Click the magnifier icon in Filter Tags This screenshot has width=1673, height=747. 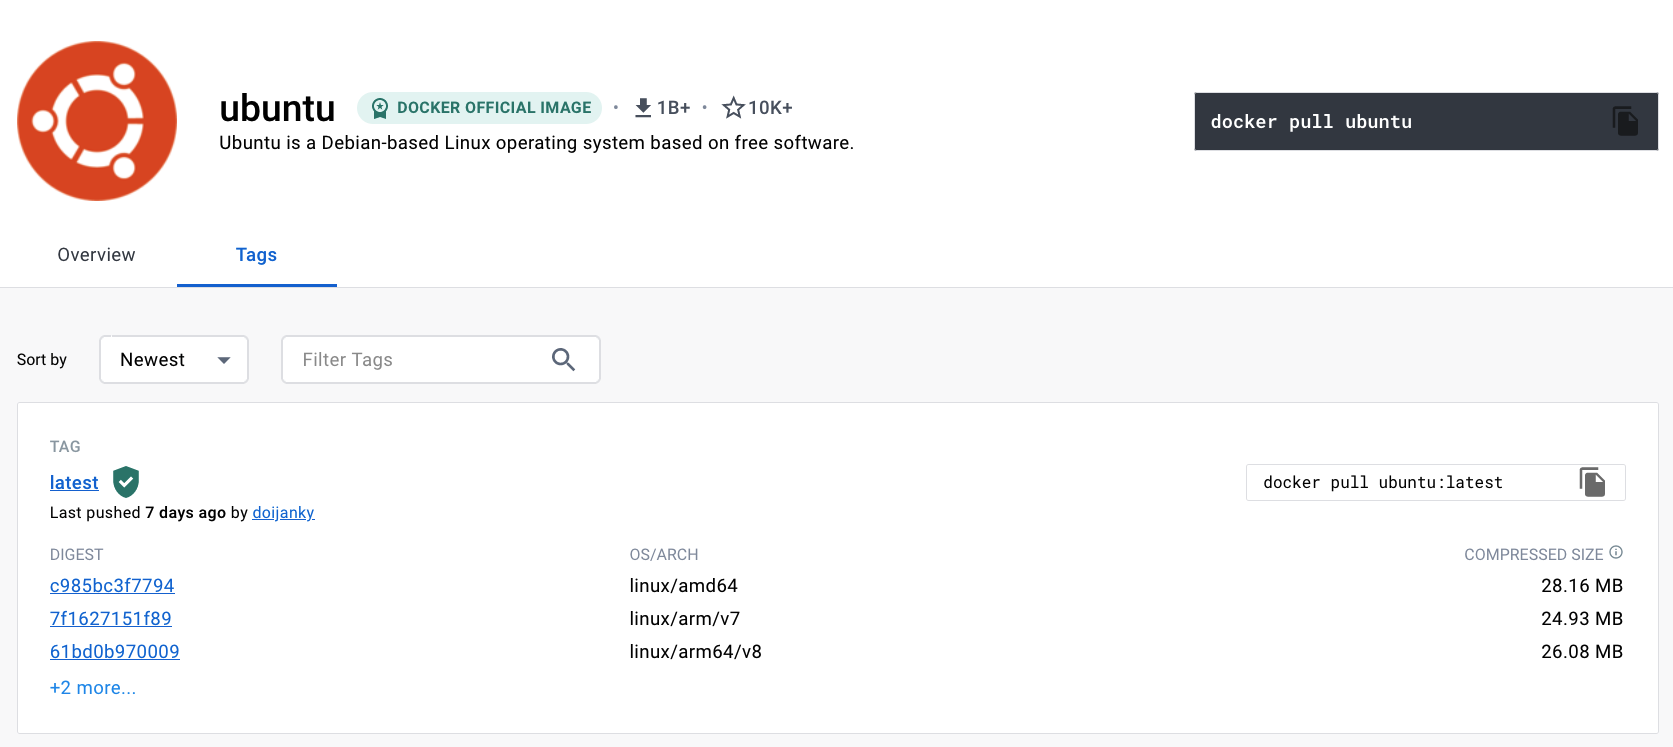coord(563,360)
